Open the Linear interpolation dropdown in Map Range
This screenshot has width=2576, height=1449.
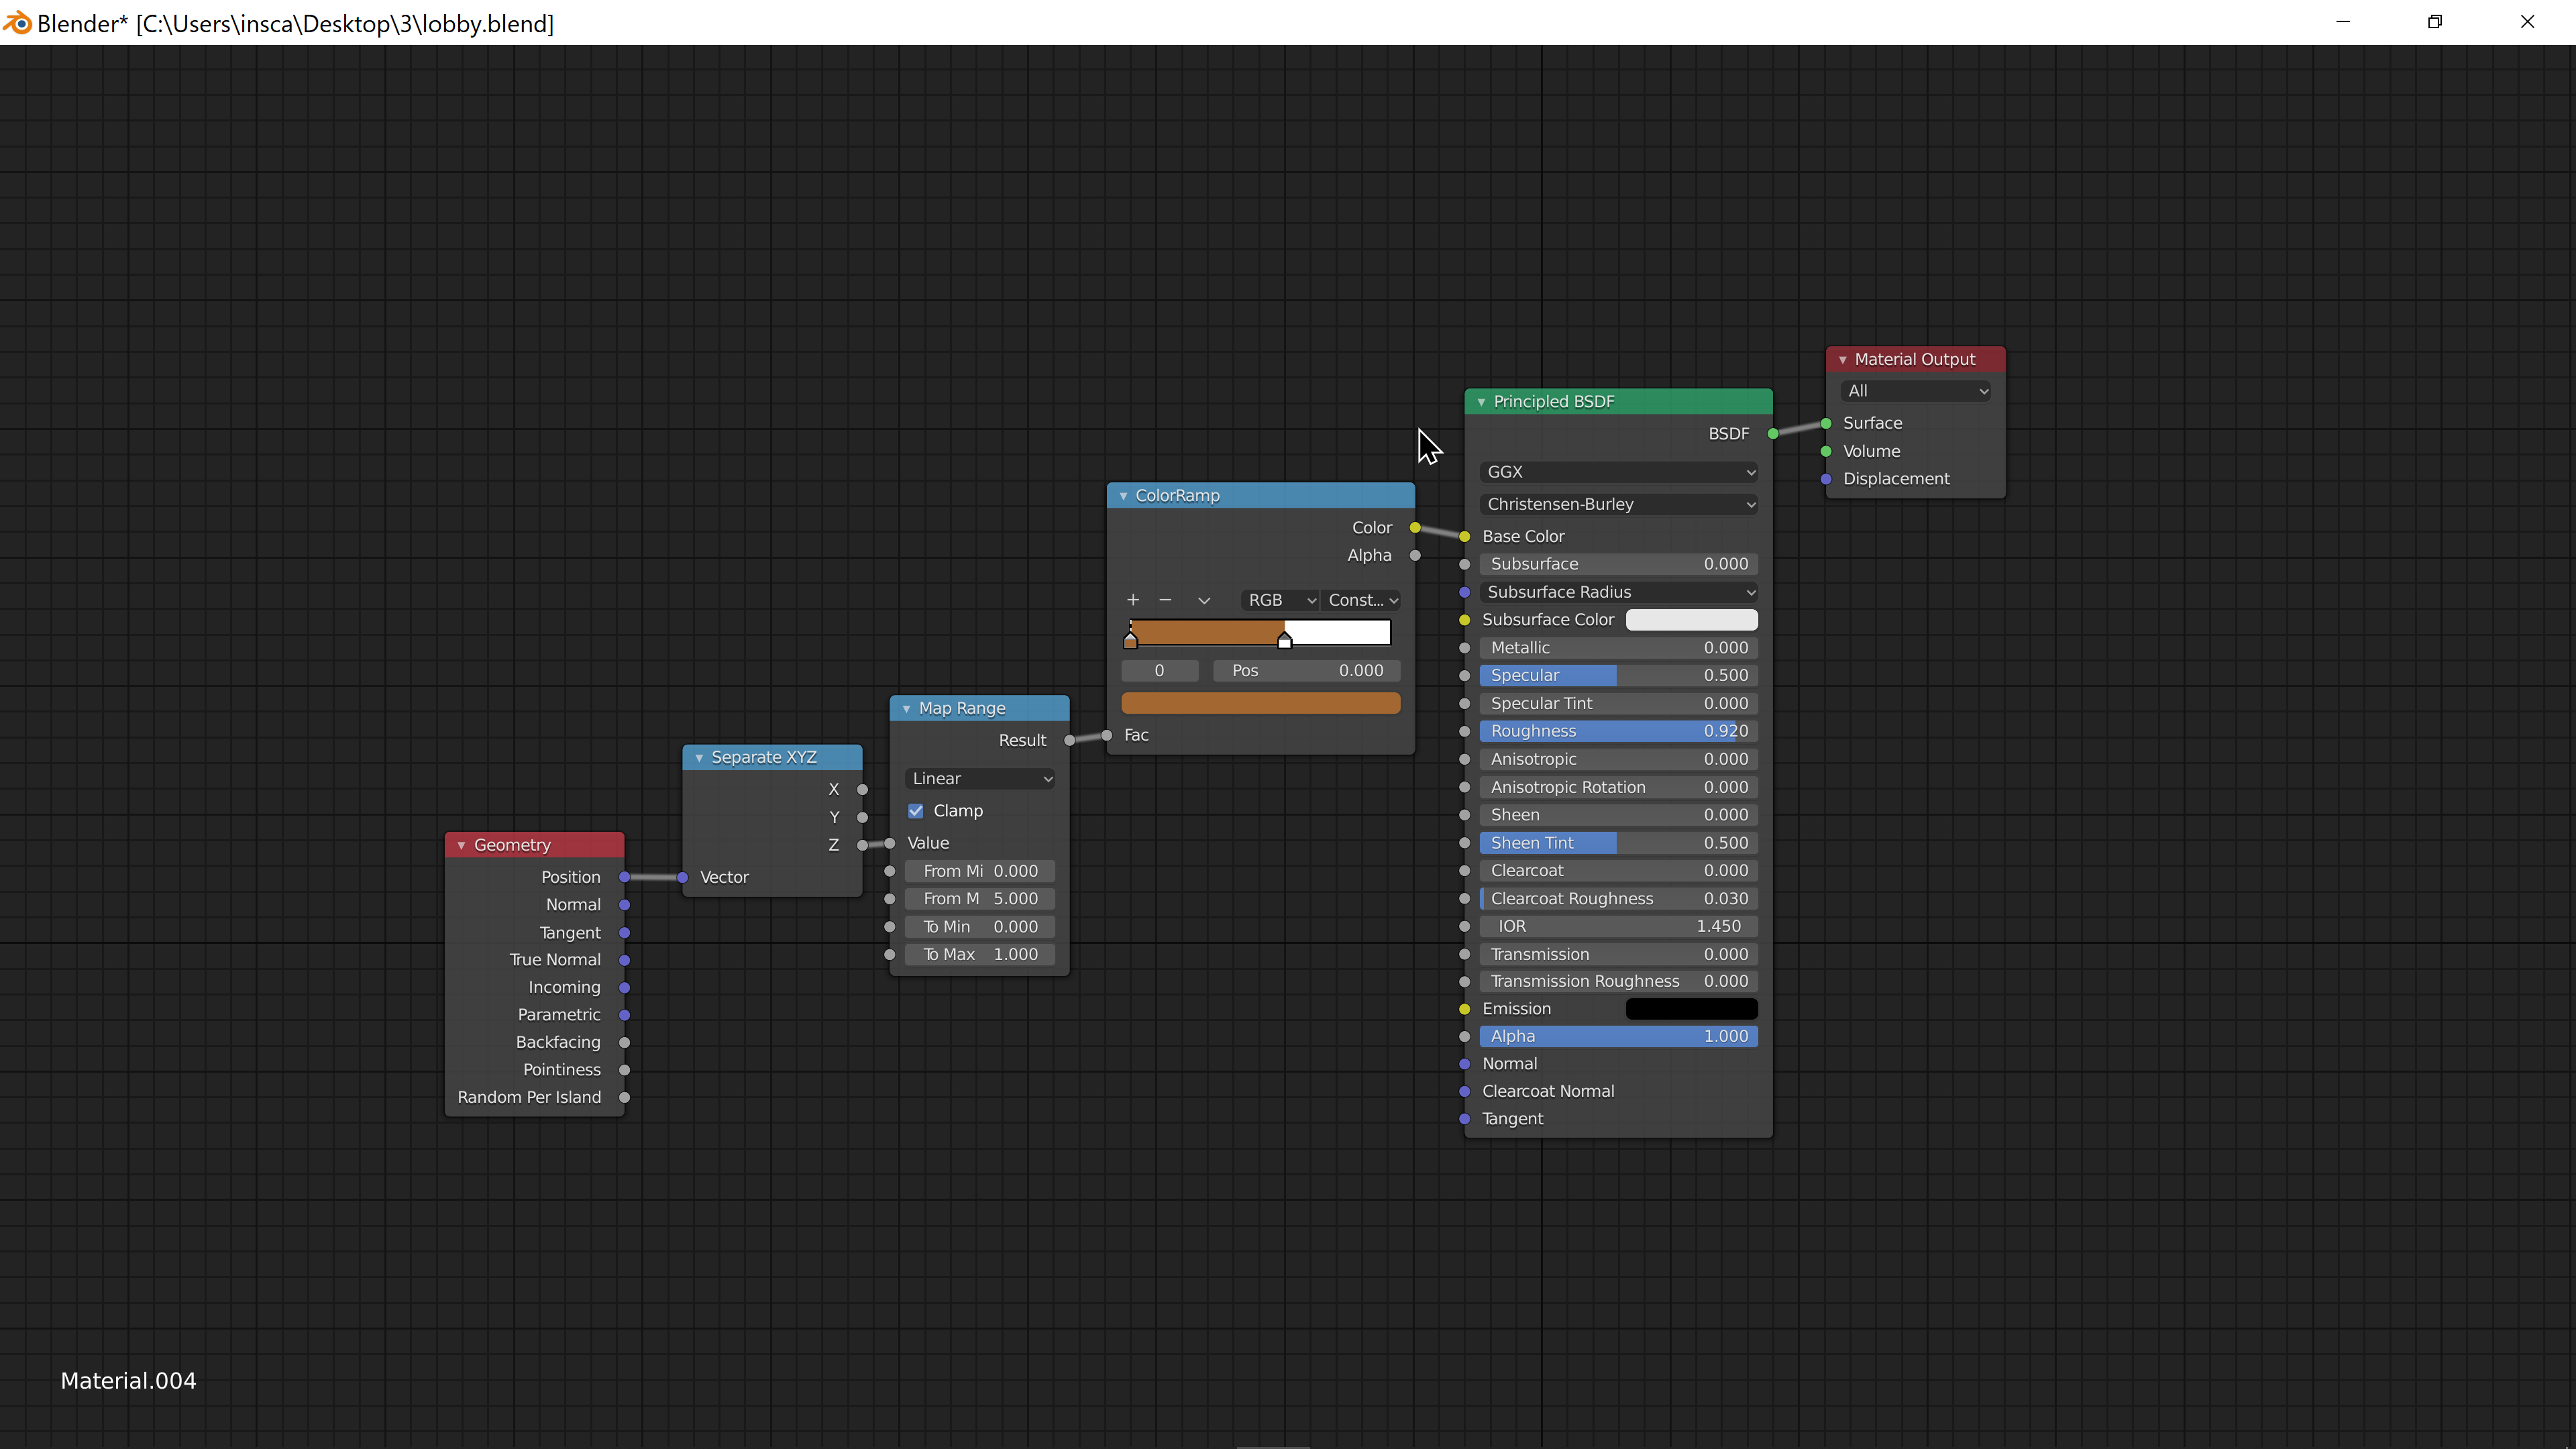click(x=980, y=779)
